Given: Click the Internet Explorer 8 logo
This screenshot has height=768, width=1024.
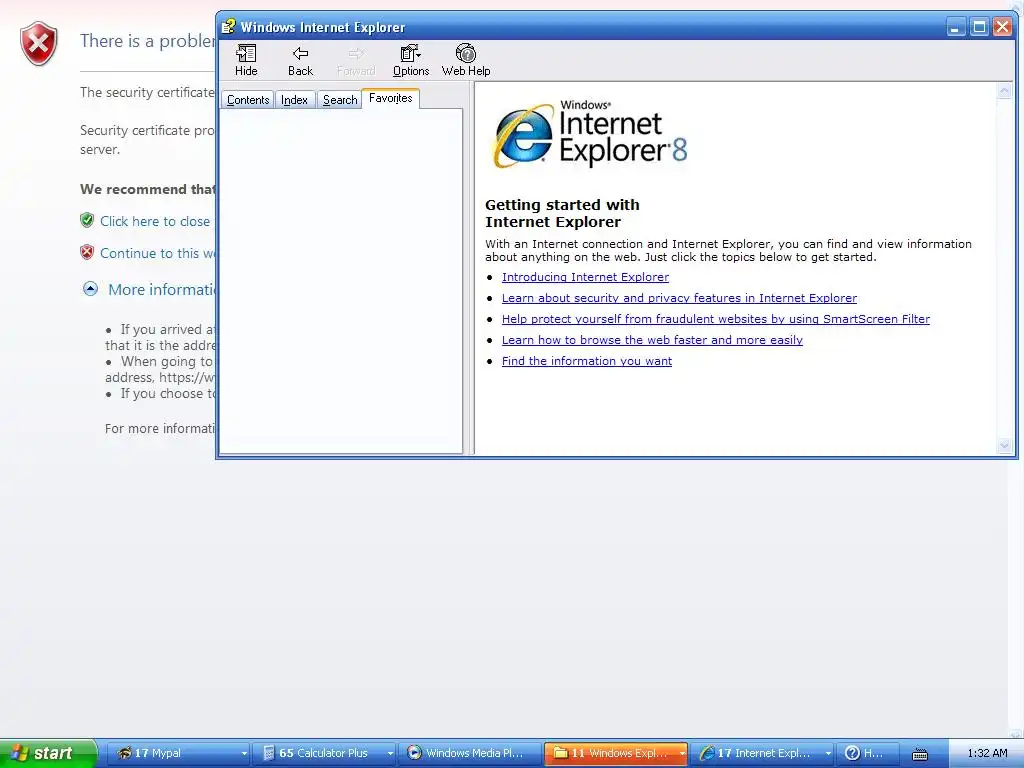Looking at the screenshot, I should pyautogui.click(x=590, y=134).
